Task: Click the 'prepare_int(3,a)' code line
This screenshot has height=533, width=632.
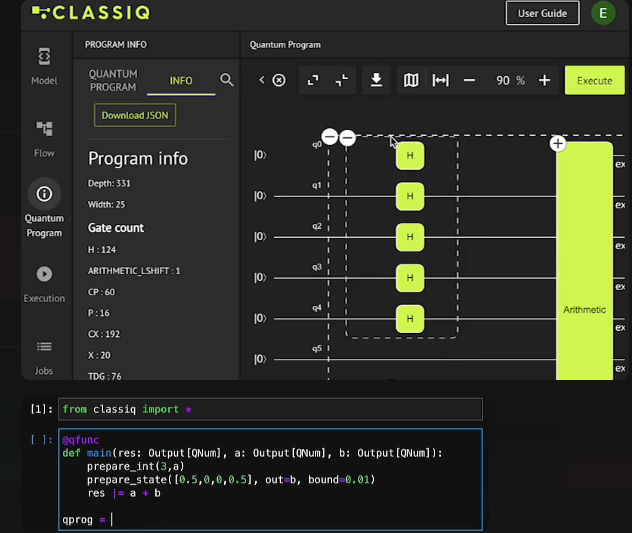Action: pyautogui.click(x=135, y=466)
